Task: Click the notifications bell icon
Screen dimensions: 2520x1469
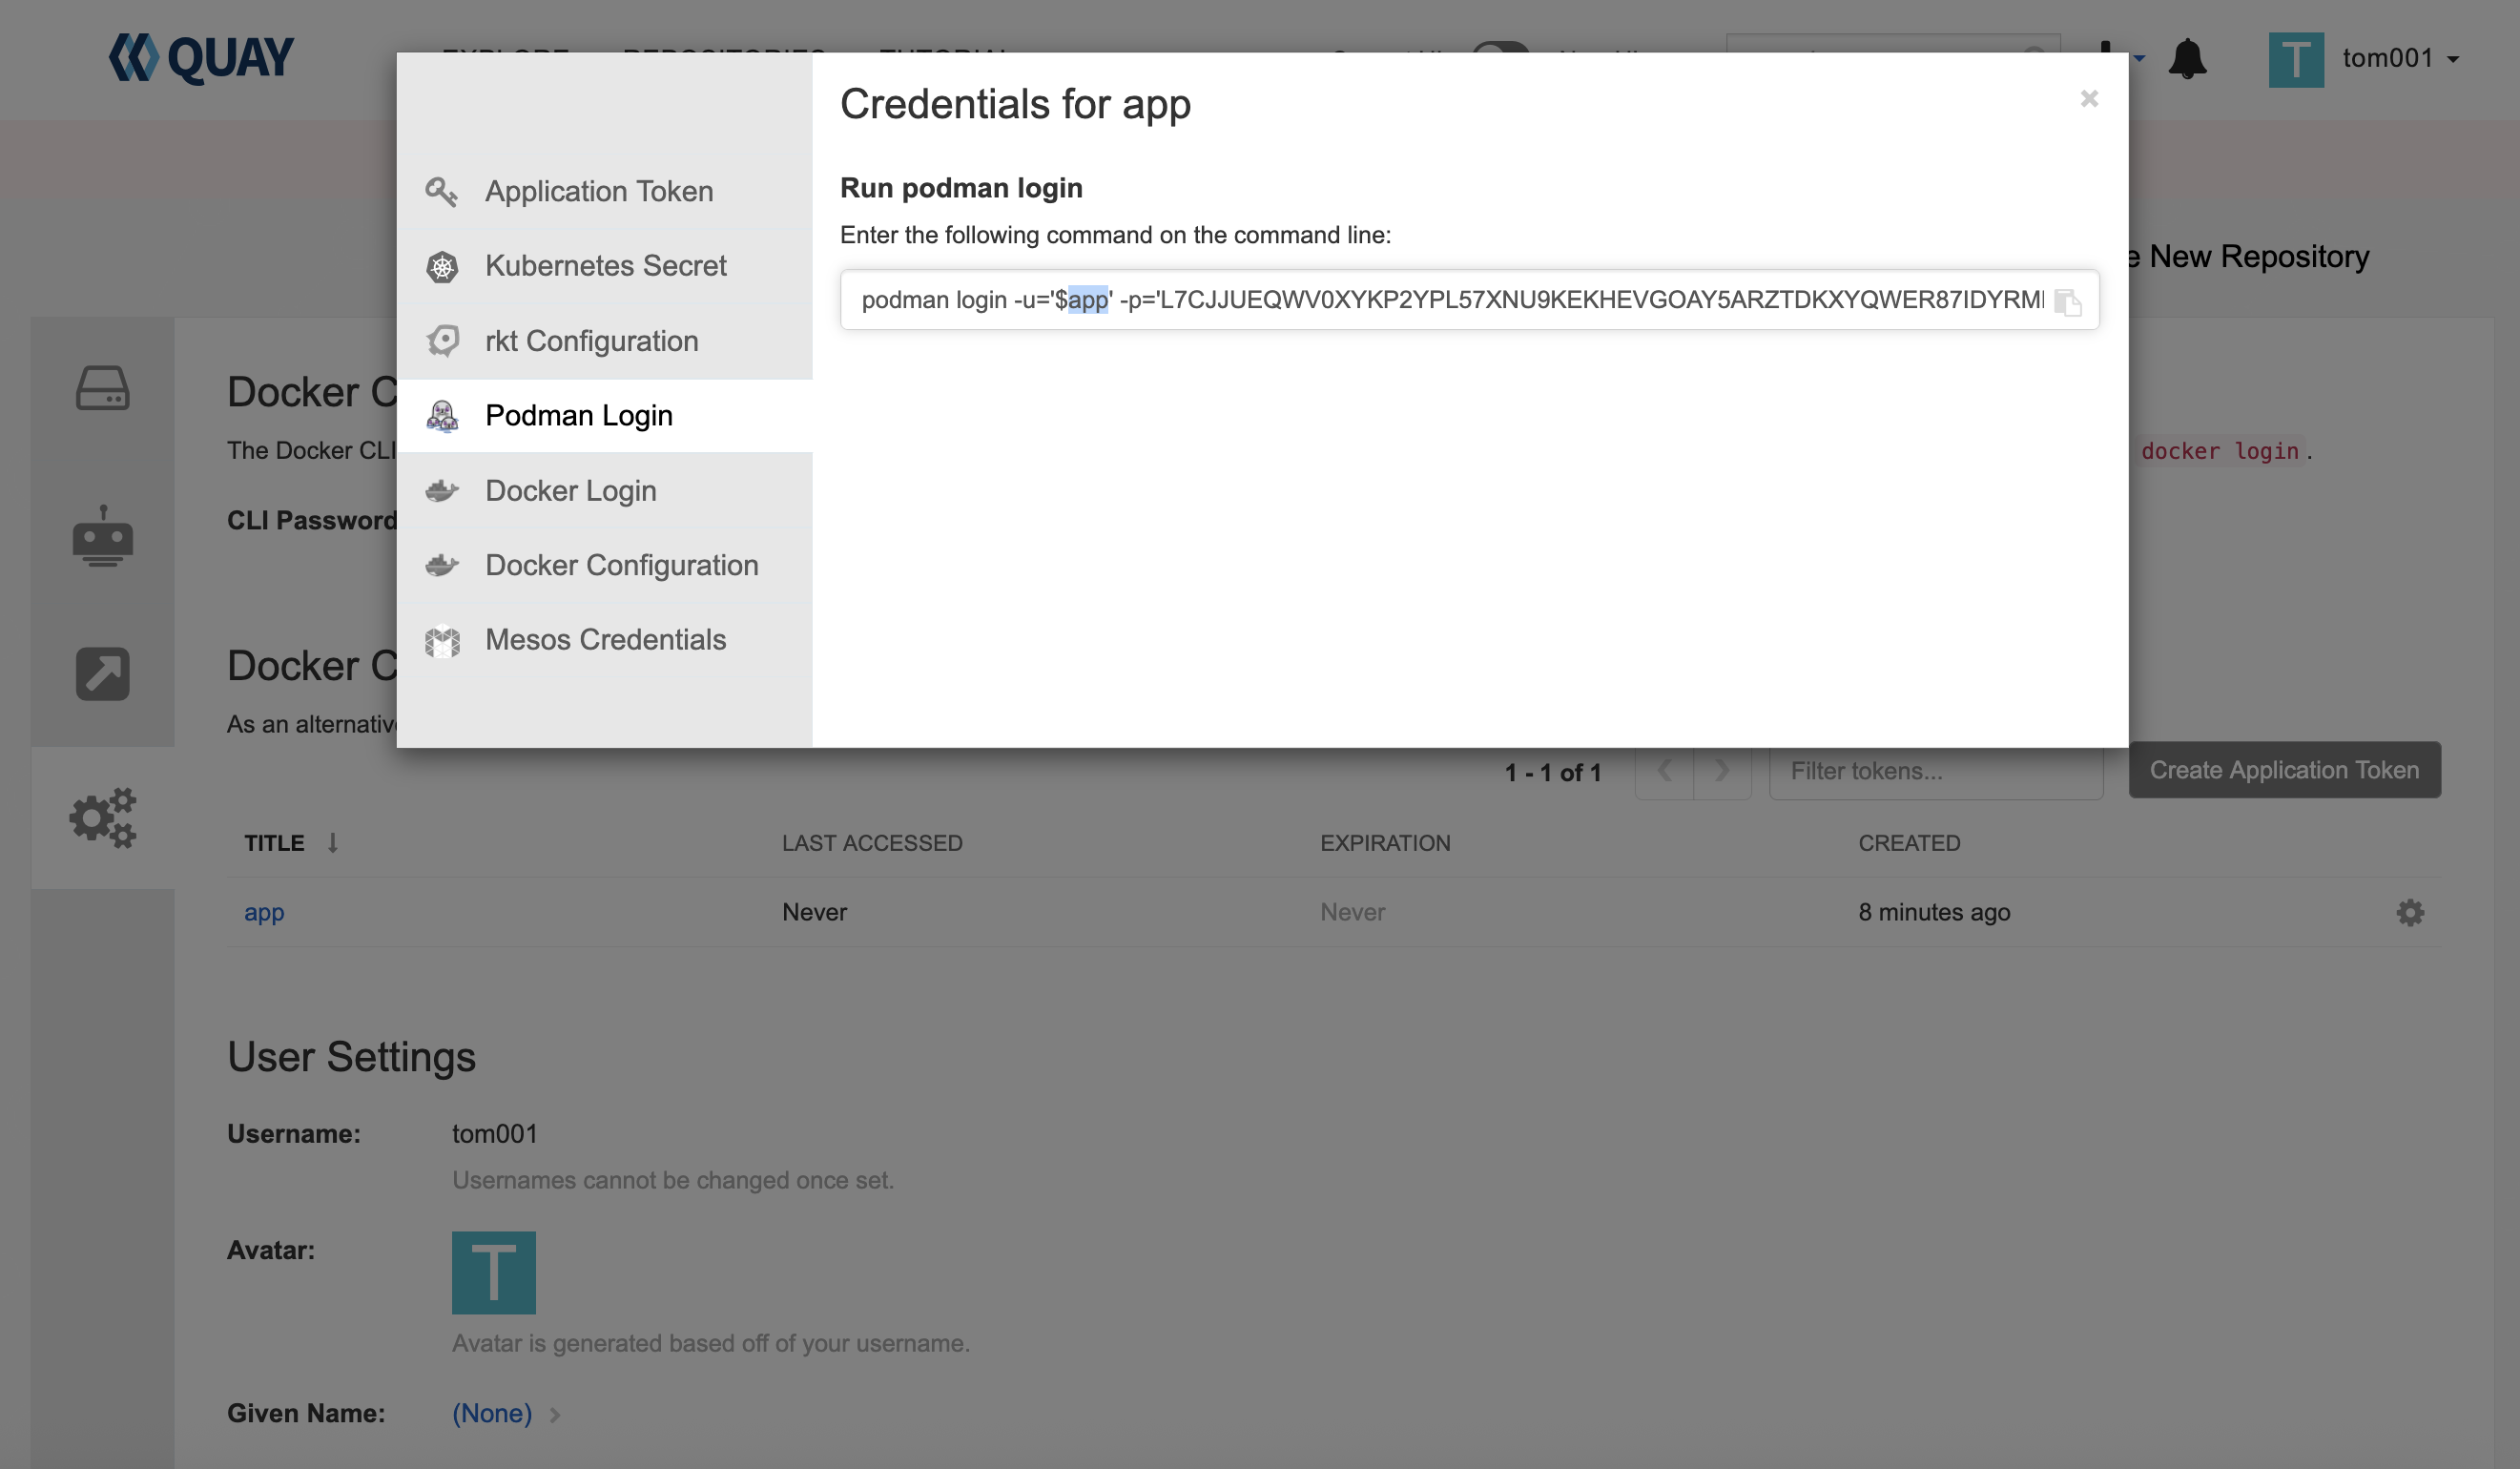Action: click(x=2186, y=59)
